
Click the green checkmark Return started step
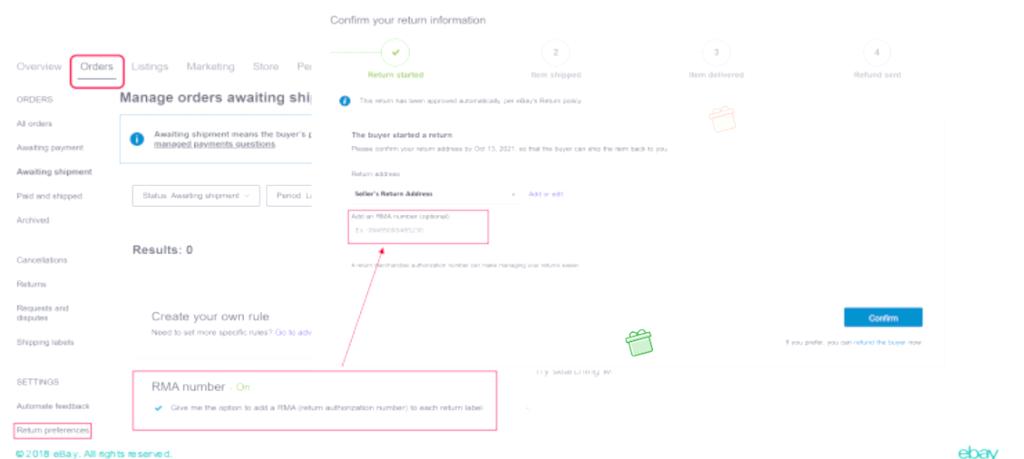pos(395,53)
